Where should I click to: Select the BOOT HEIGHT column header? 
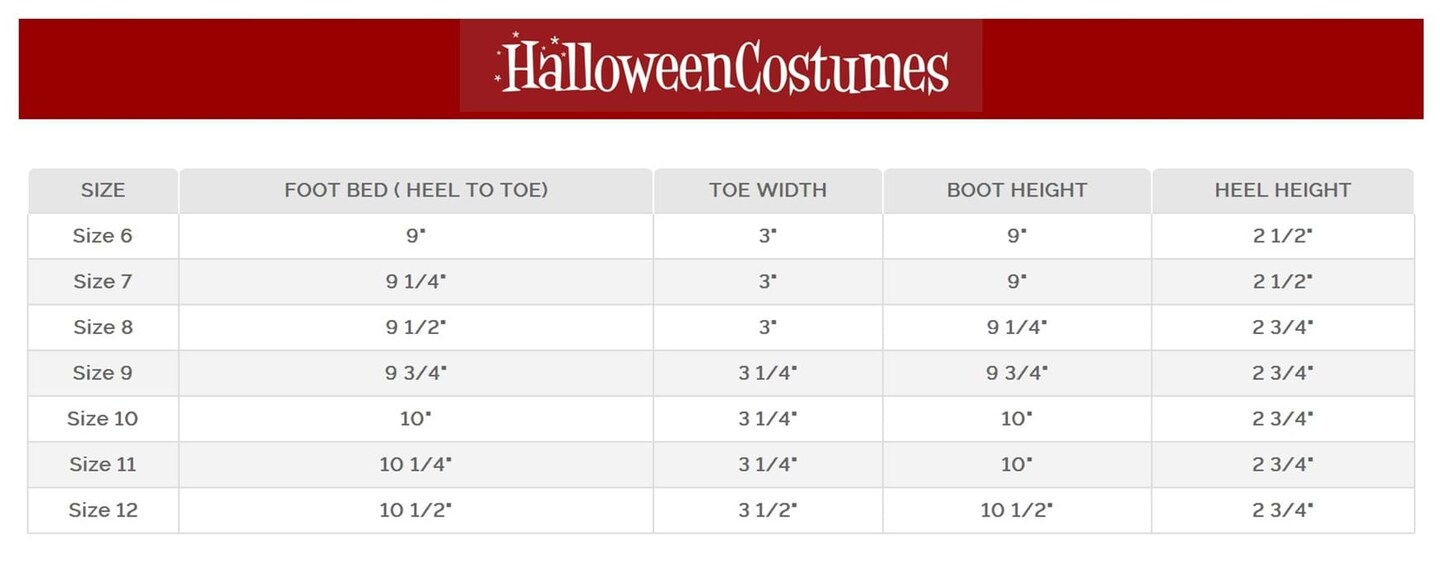[x=1017, y=190]
